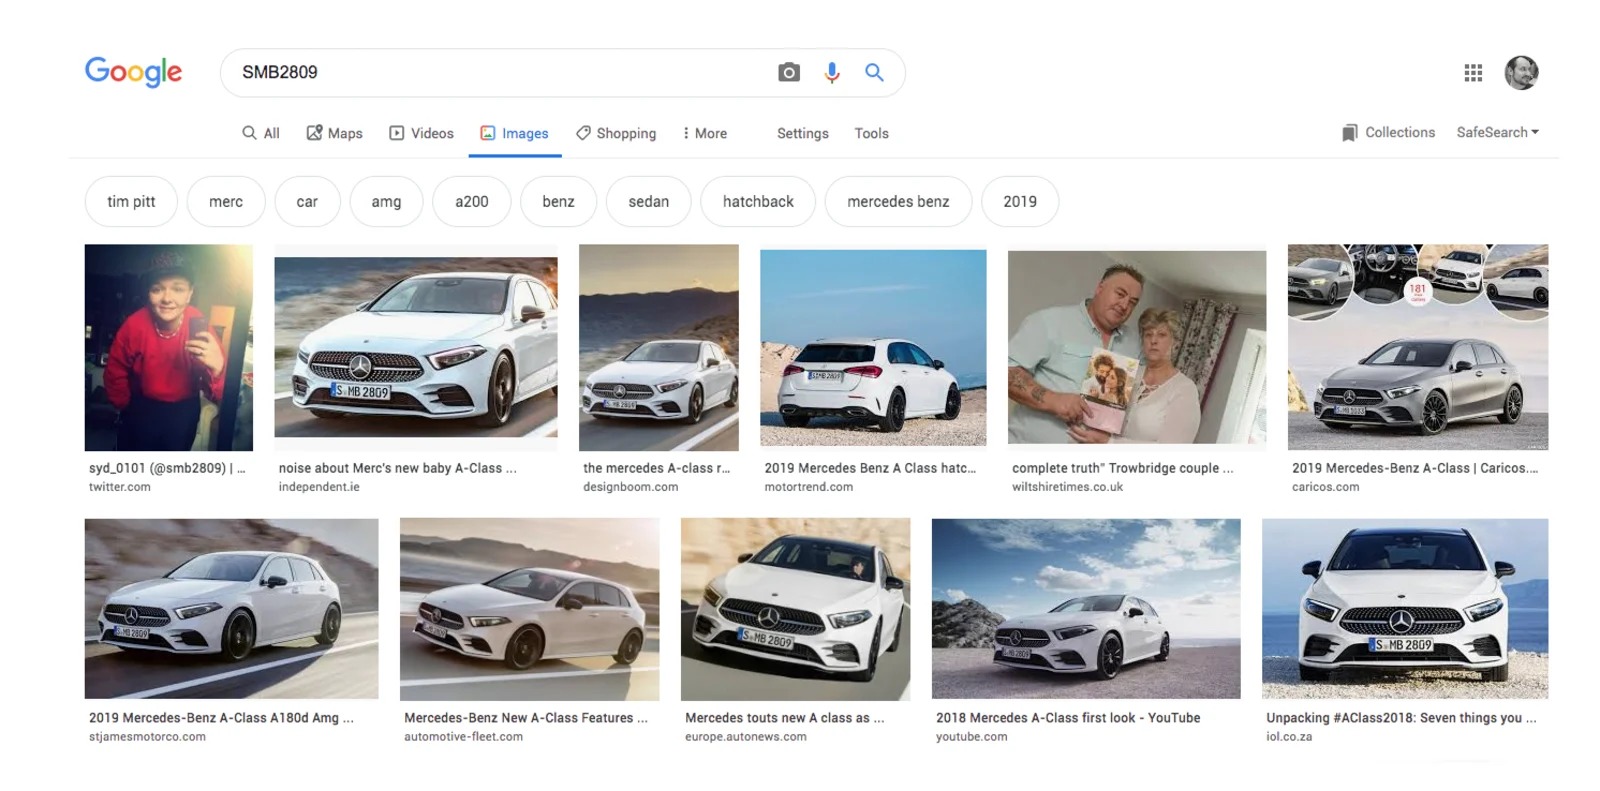Switch to the Maps tab
The image size is (1600, 791).
334,133
